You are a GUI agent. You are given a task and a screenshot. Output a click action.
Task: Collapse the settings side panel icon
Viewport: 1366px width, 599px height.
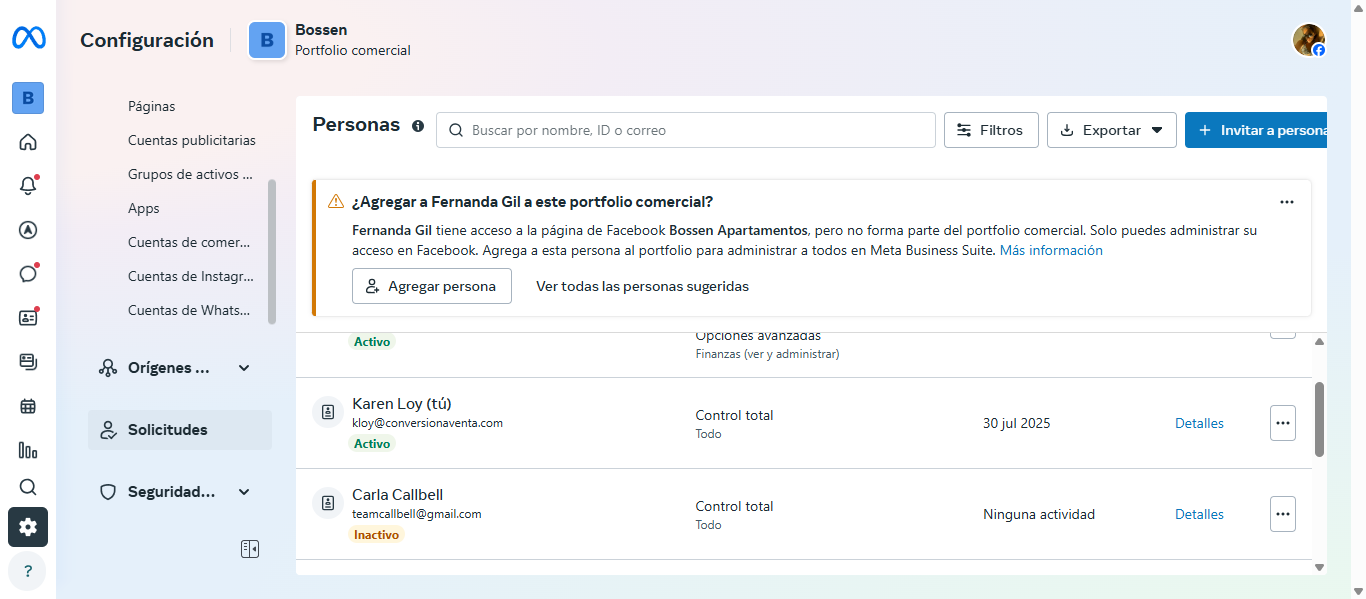point(250,549)
